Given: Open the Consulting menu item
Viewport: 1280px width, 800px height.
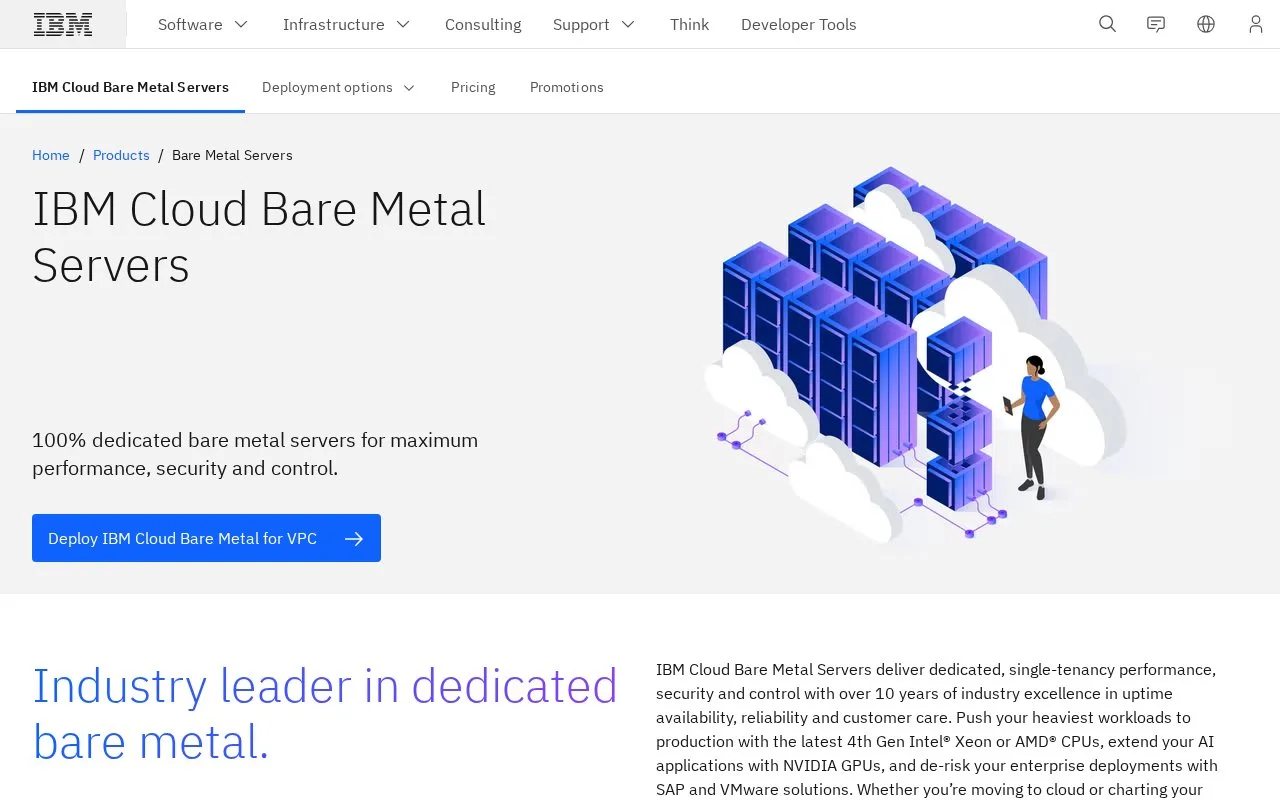Looking at the screenshot, I should point(483,24).
